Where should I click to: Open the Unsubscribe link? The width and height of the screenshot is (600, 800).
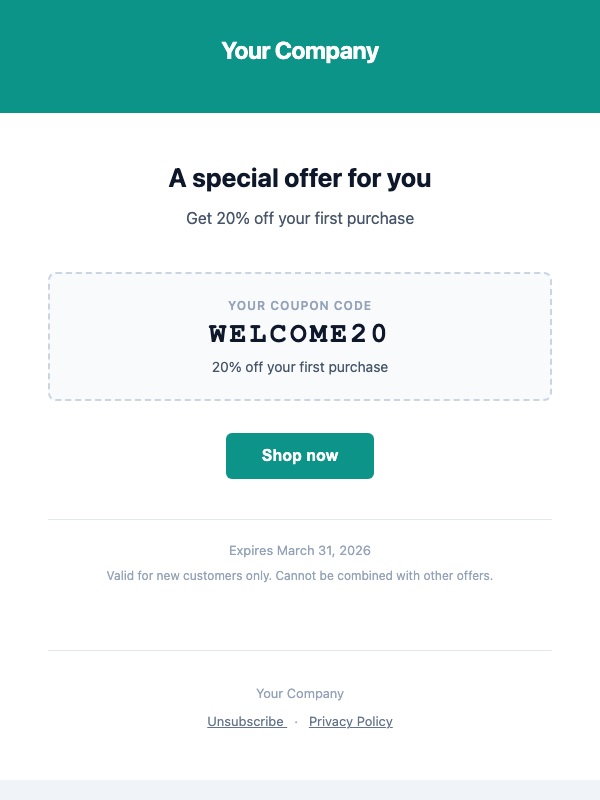[246, 721]
